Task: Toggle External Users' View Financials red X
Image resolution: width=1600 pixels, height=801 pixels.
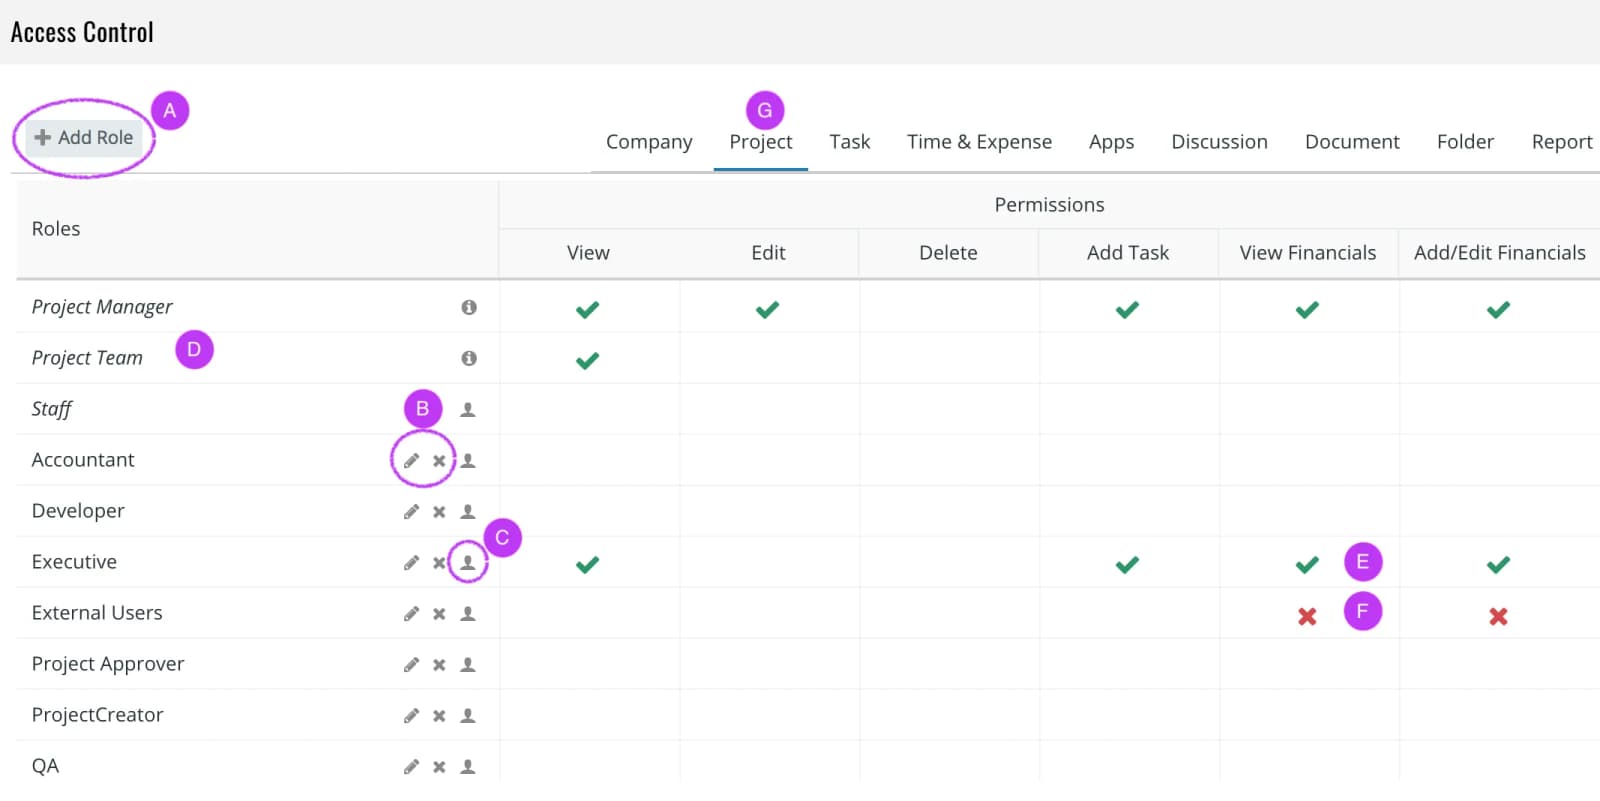Action: [x=1307, y=617]
